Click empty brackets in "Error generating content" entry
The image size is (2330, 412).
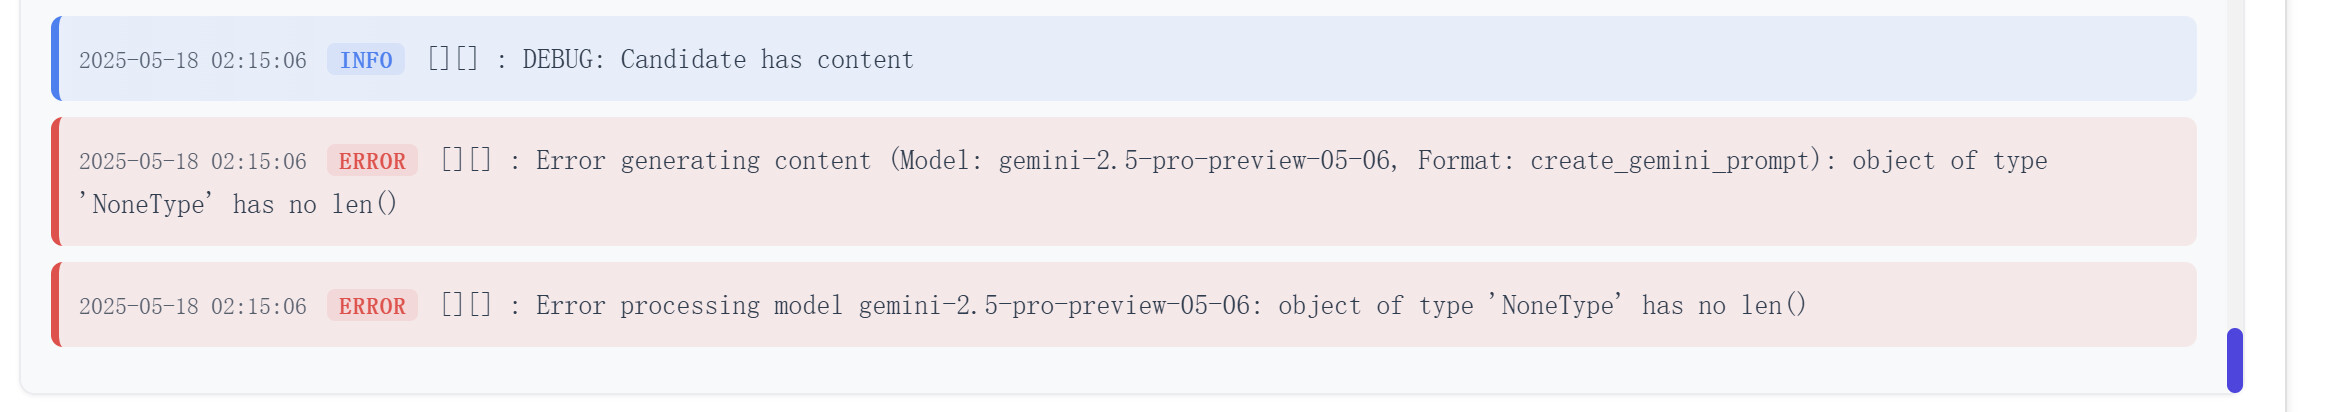(x=466, y=160)
